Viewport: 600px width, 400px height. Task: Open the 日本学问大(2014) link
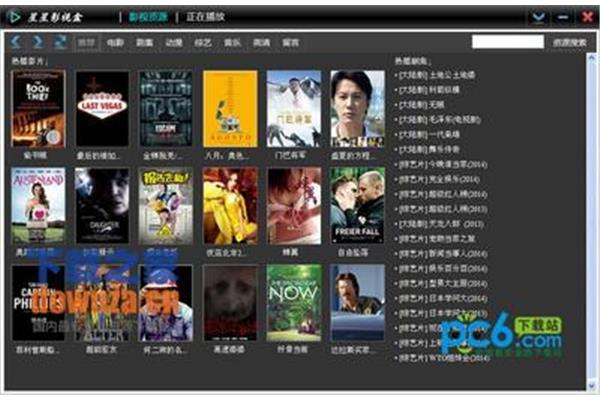point(443,299)
